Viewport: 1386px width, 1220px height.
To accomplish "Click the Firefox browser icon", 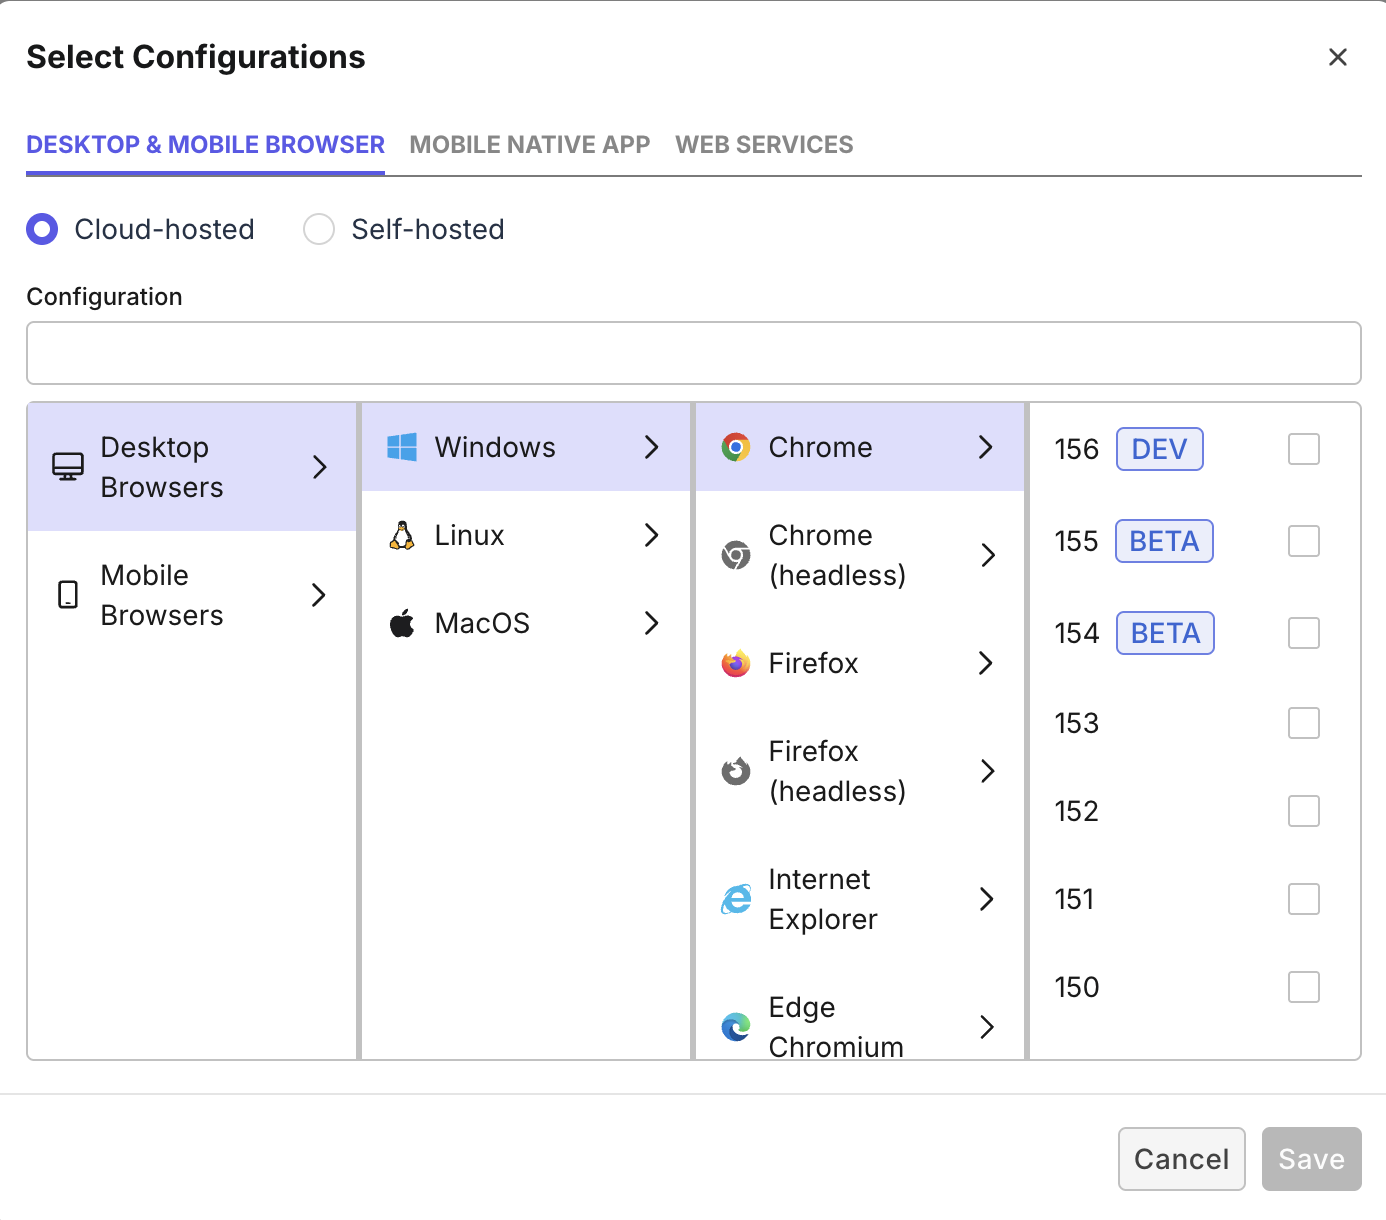I will click(736, 663).
